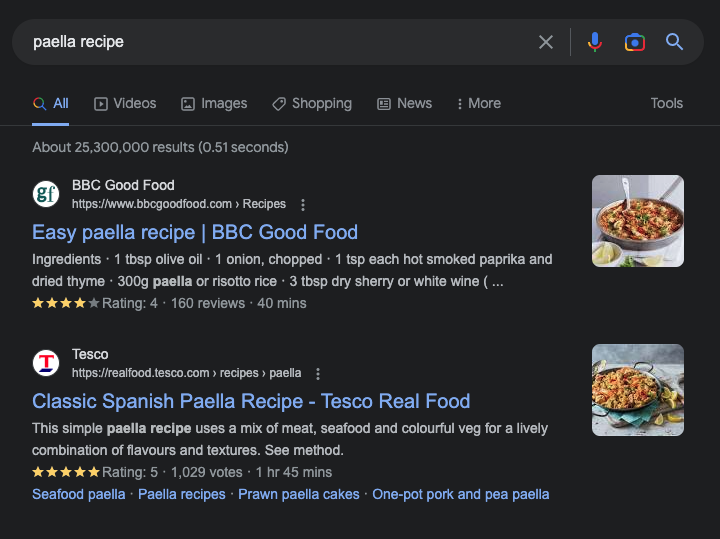Open One-pot pork and pea paella link

tap(460, 494)
